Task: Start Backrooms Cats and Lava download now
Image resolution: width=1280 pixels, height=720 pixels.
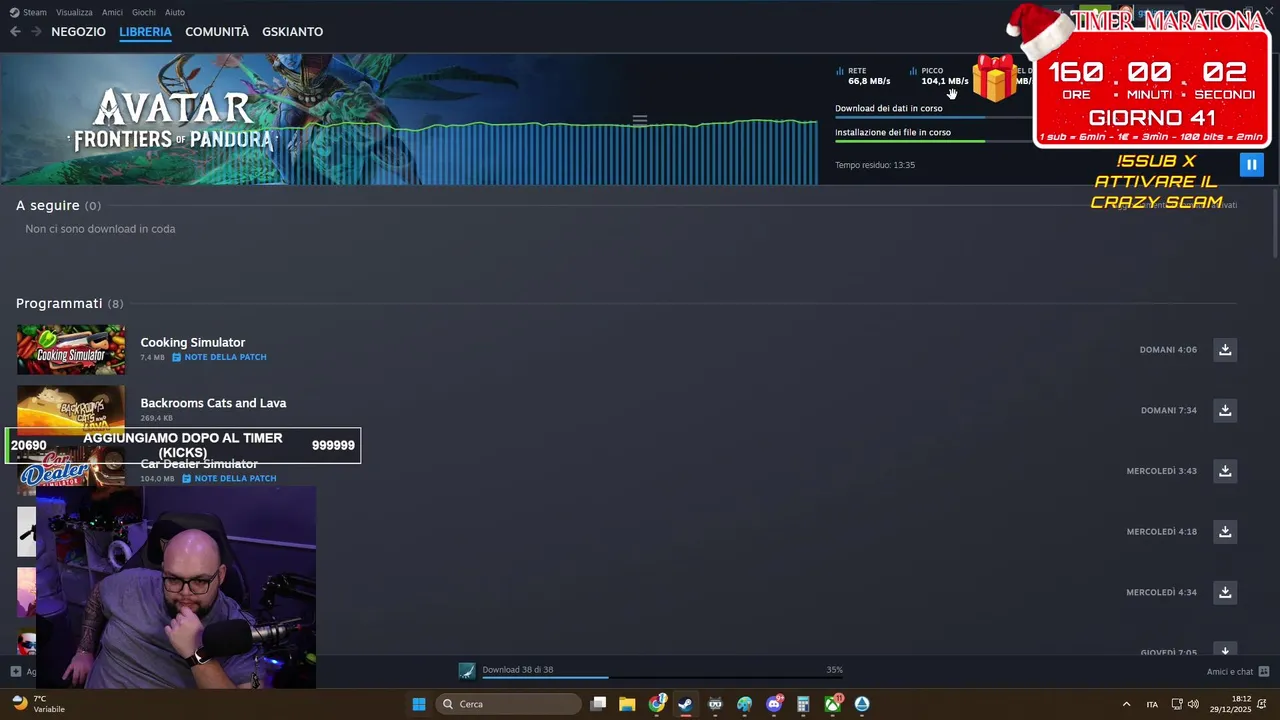Action: click(x=1225, y=410)
